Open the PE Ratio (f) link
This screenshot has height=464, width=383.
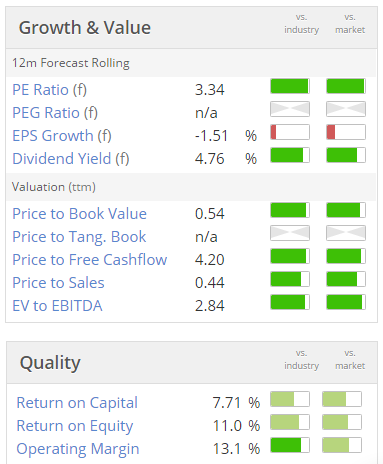[x=49, y=90]
